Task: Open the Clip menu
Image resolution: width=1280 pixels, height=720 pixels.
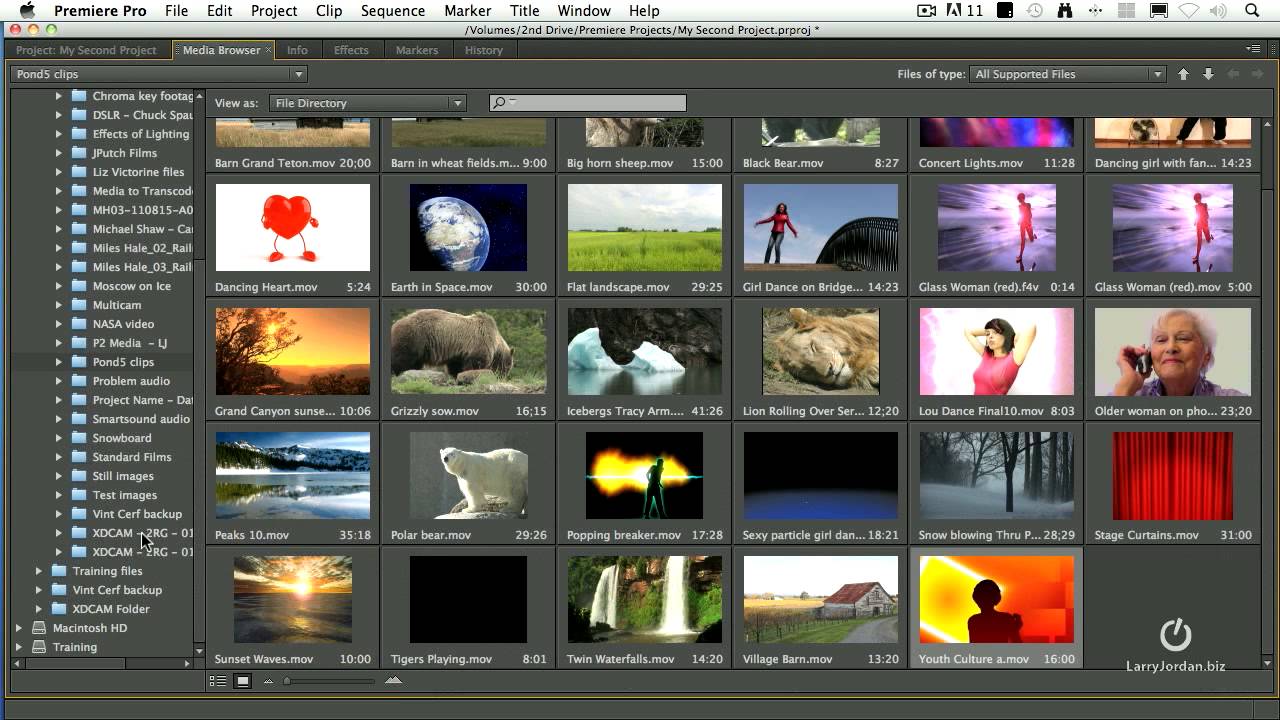Action: click(x=329, y=11)
